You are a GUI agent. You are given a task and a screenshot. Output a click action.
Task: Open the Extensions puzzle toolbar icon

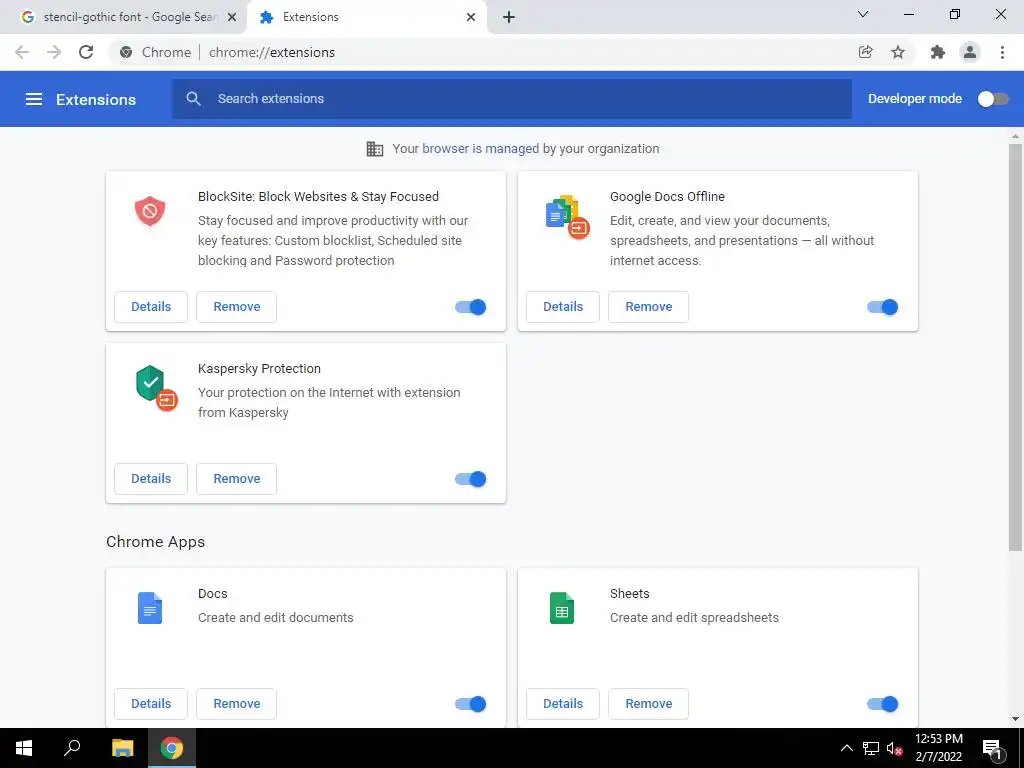[938, 52]
